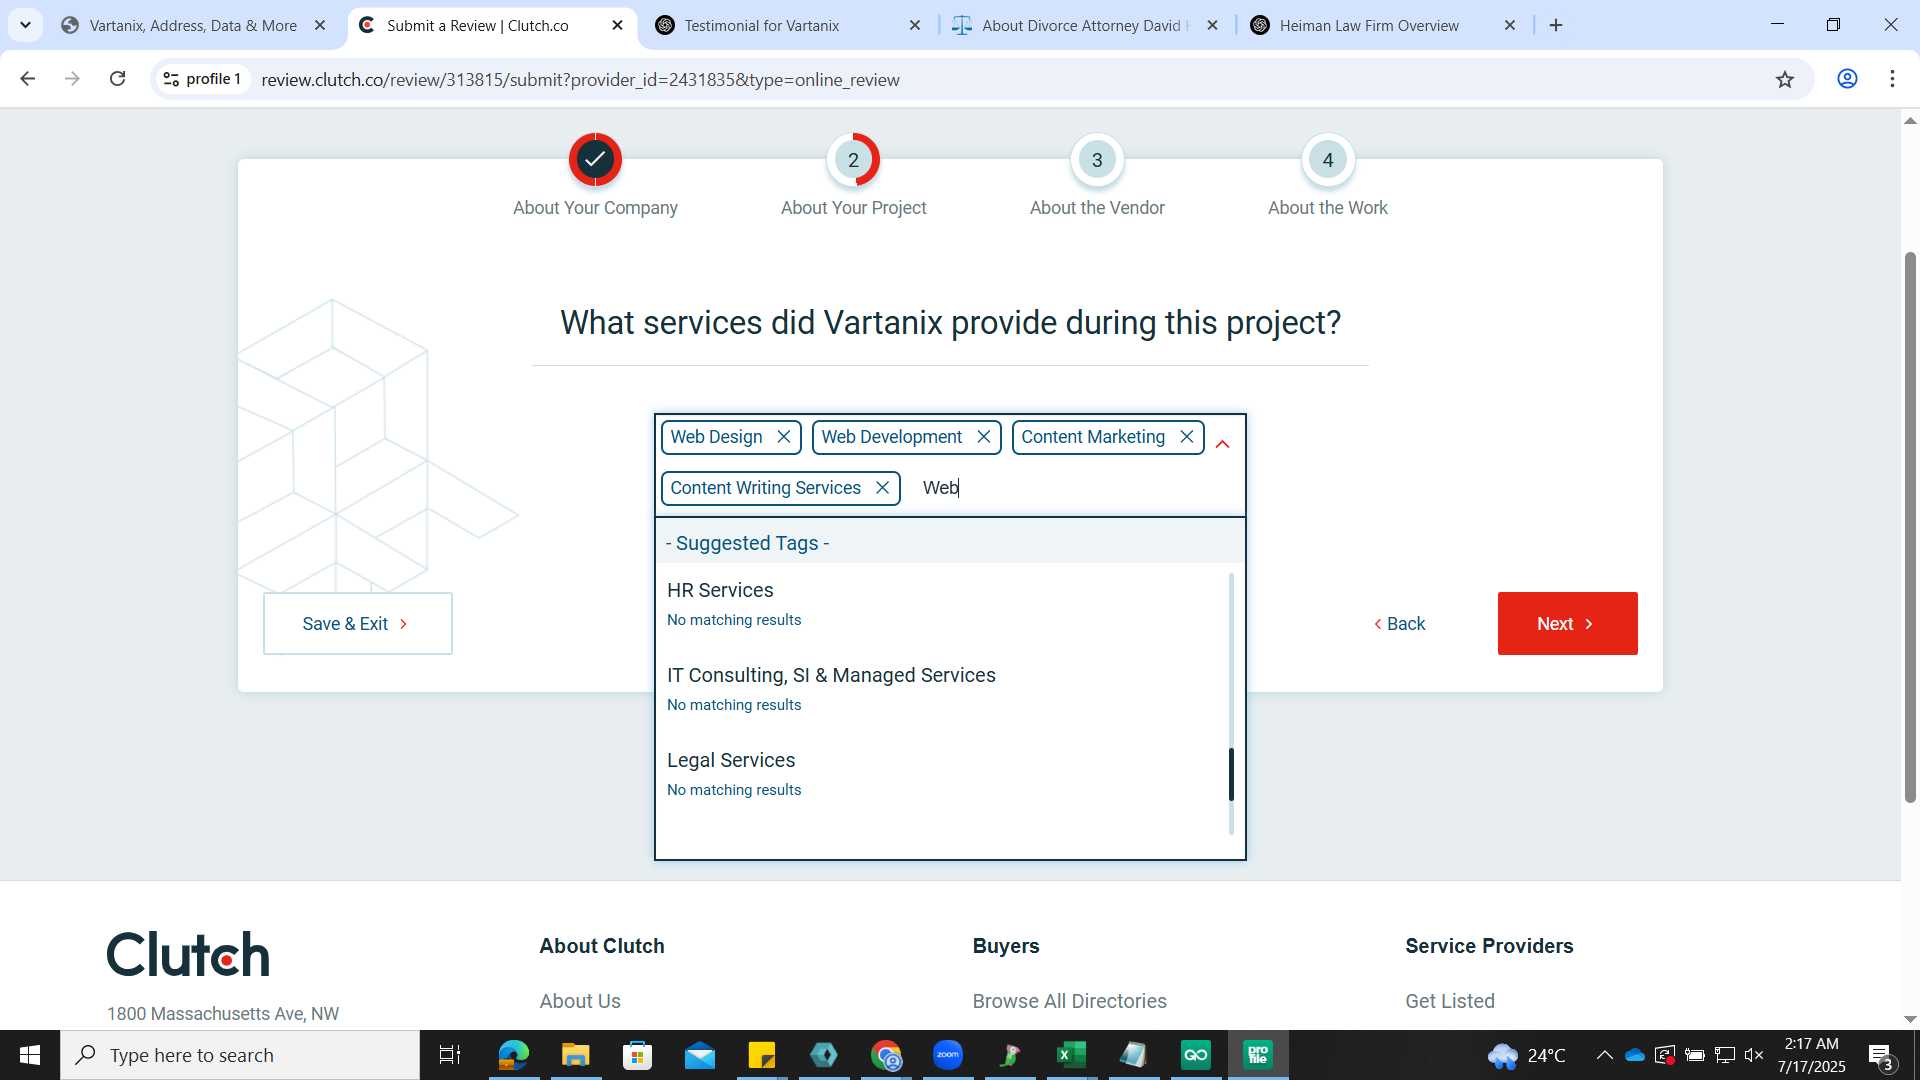Open Excel from the taskbar
The width and height of the screenshot is (1920, 1080).
coord(1072,1055)
